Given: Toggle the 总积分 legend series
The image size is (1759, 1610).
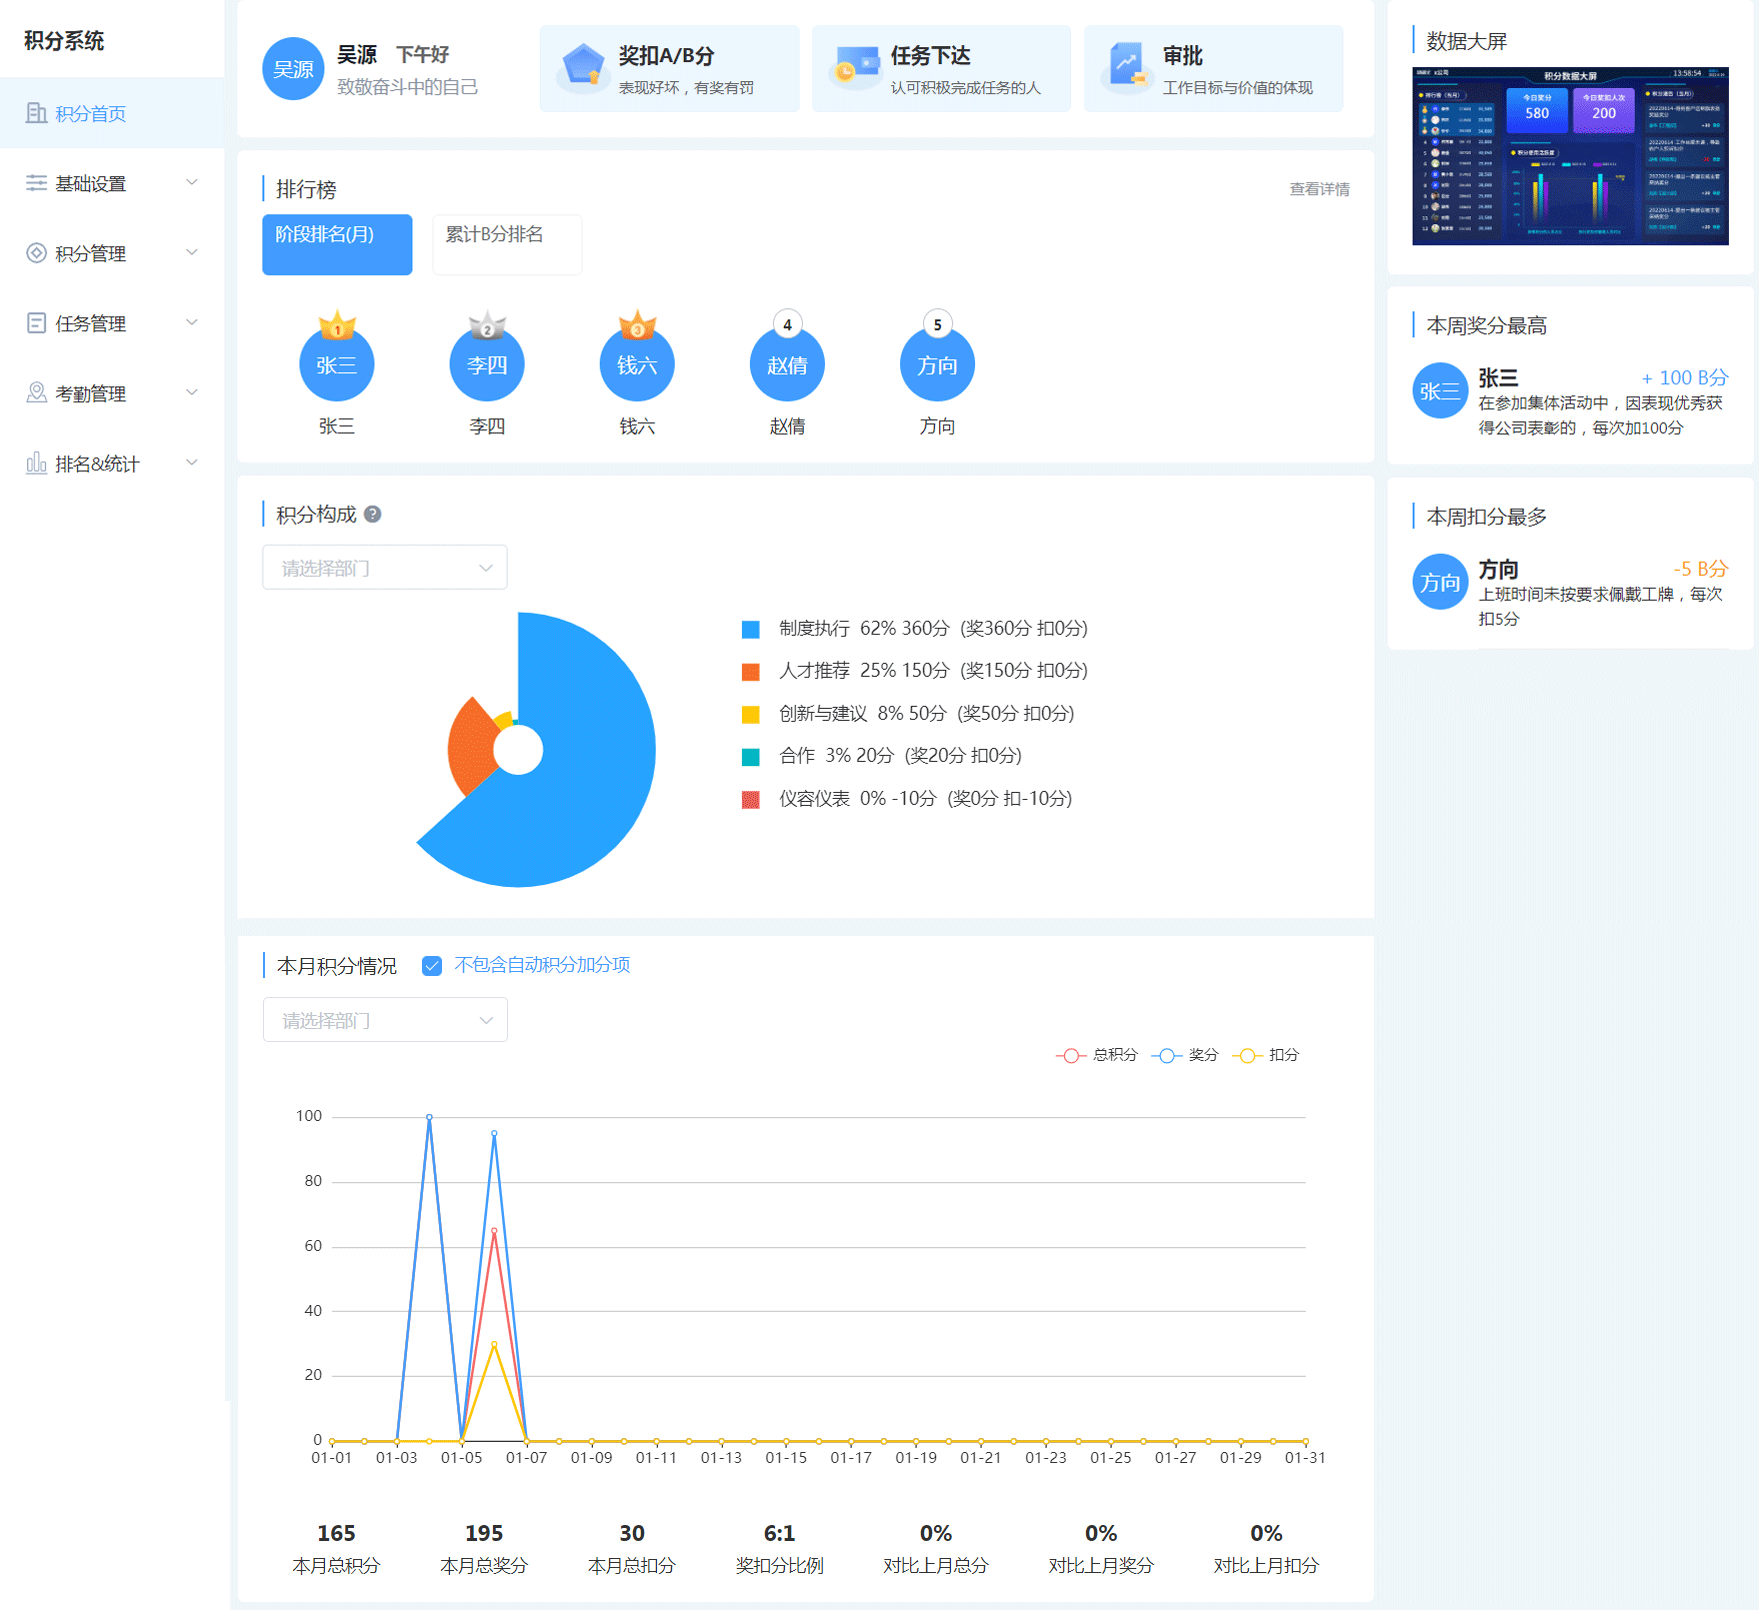Looking at the screenshot, I should [1097, 1055].
